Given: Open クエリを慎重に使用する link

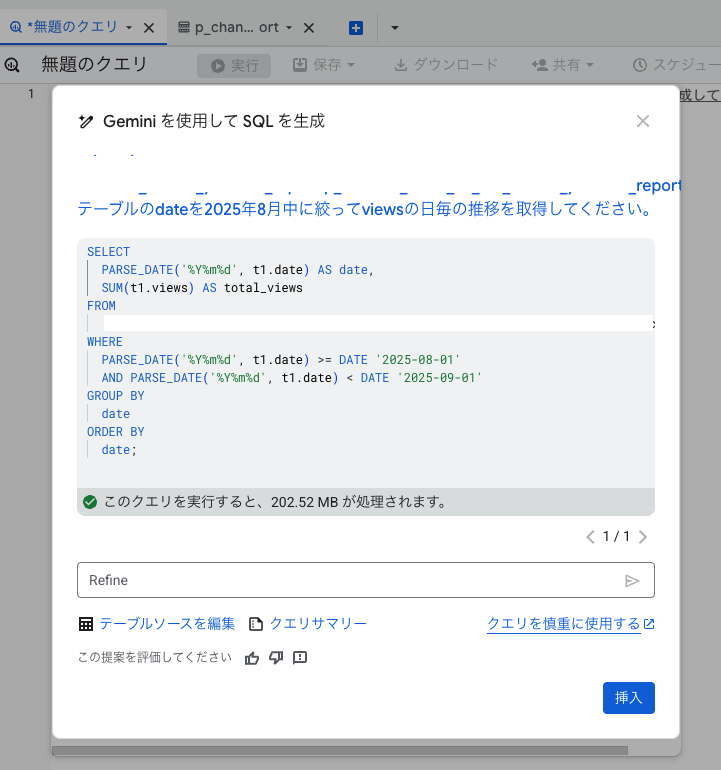Looking at the screenshot, I should pos(564,624).
